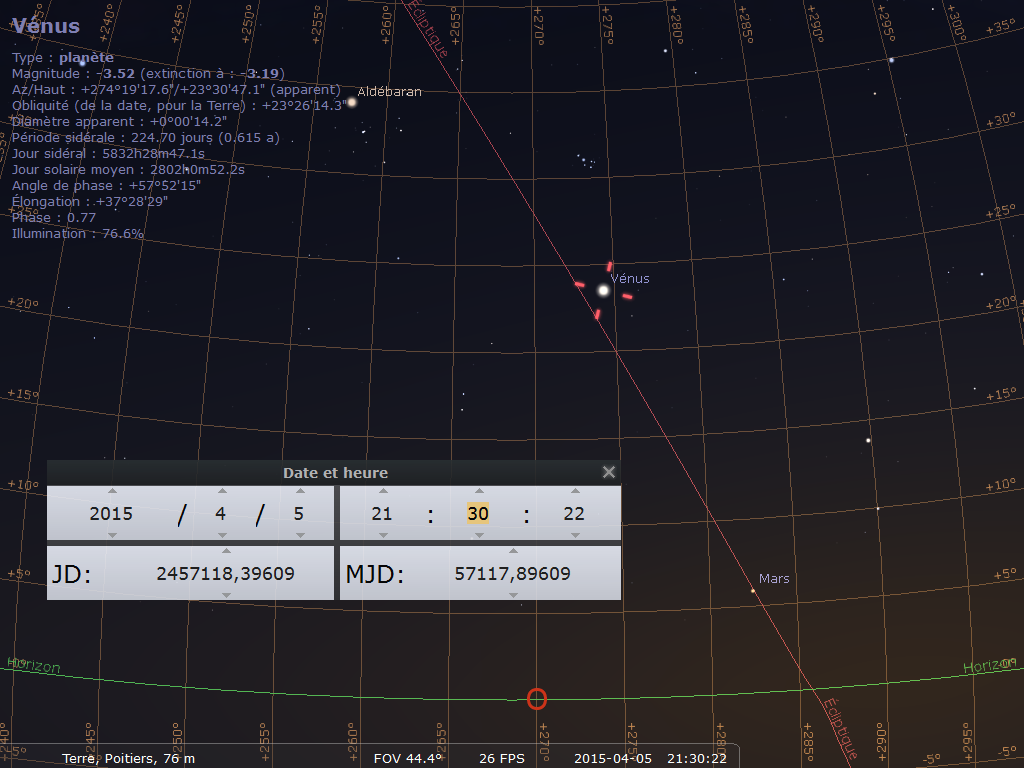1024x768 pixels.
Task: Select the highlighted minutes field 30
Action: pos(478,514)
